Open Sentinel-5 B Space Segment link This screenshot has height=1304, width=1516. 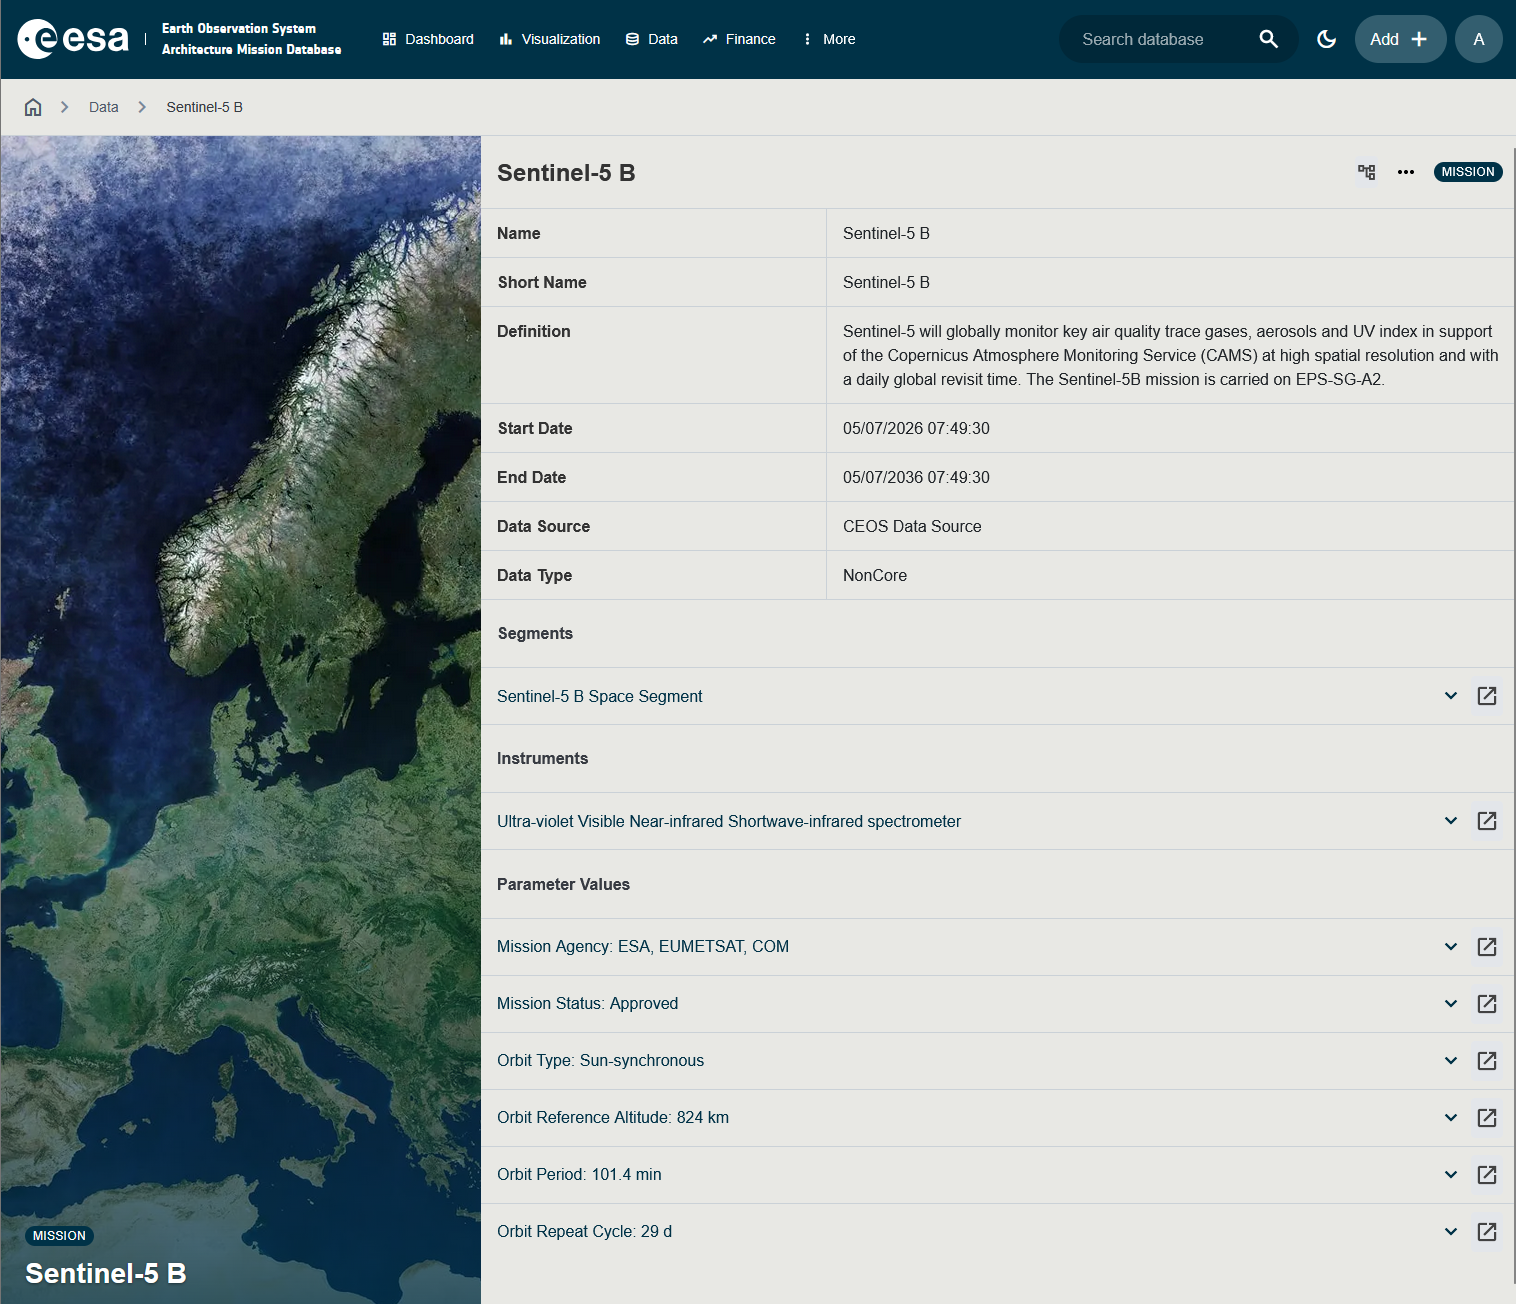(600, 696)
